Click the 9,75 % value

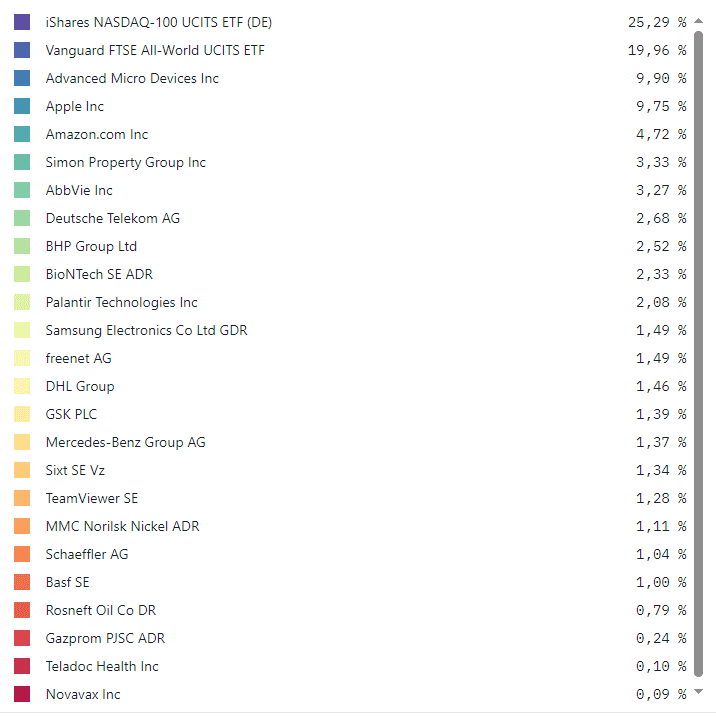[x=661, y=106]
